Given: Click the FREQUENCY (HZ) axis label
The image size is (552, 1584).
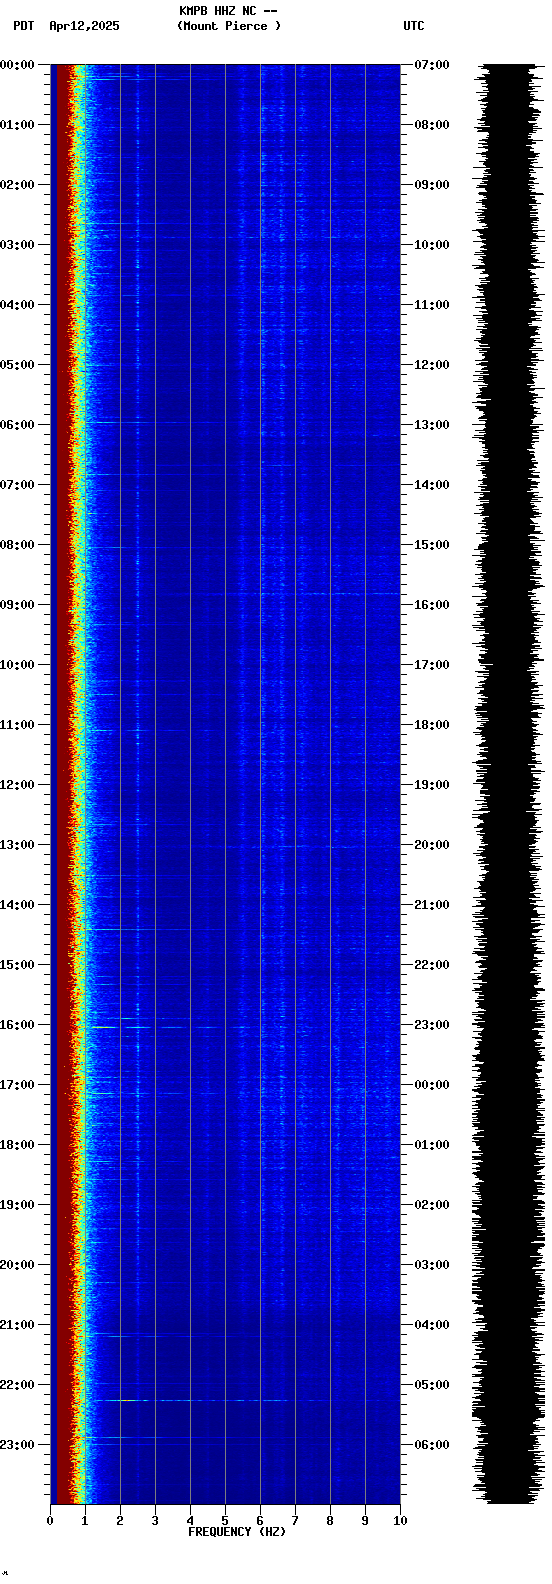Looking at the screenshot, I should click(x=237, y=1532).
